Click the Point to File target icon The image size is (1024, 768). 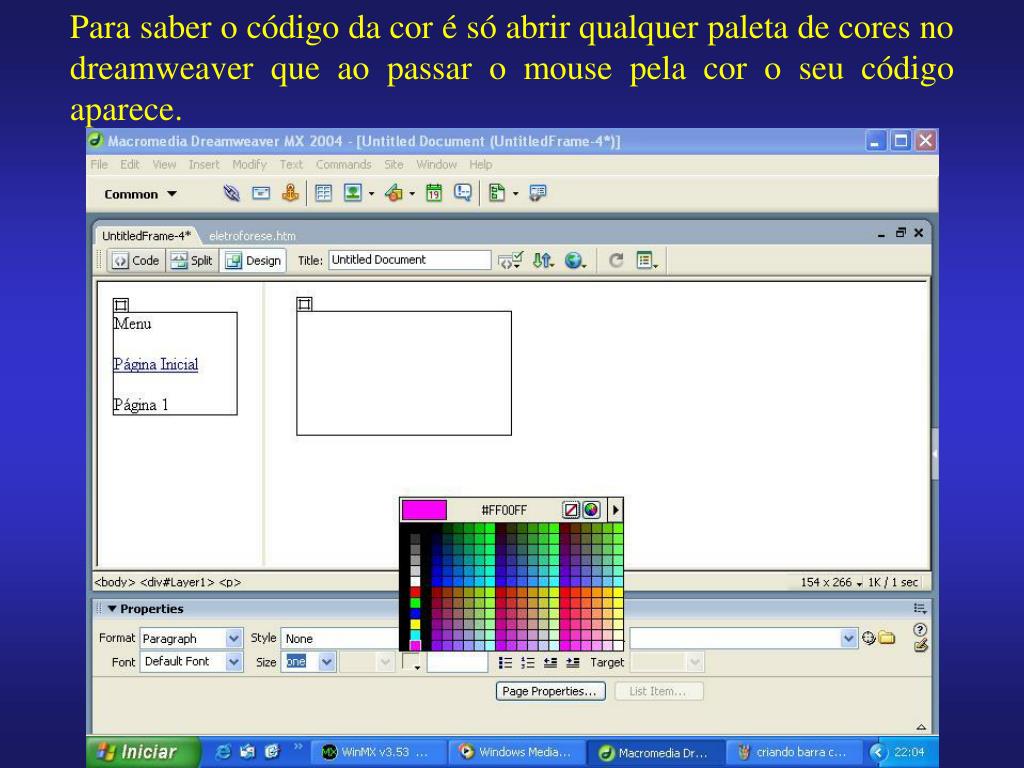[x=868, y=638]
